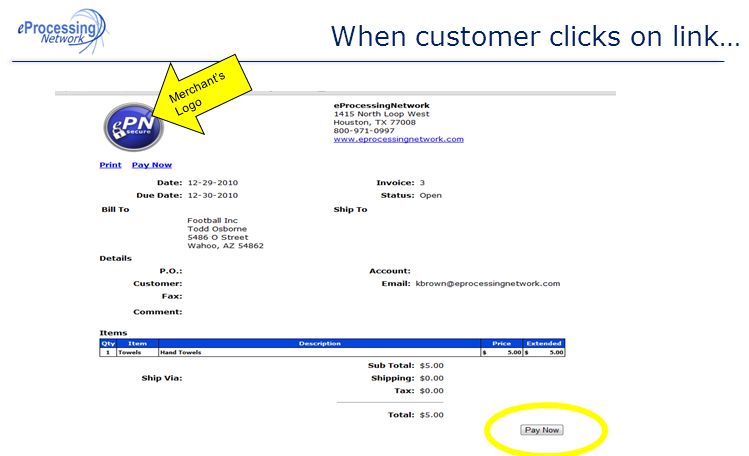Click the Football Inc billing name
This screenshot has height=456, width=749.
(x=212, y=220)
